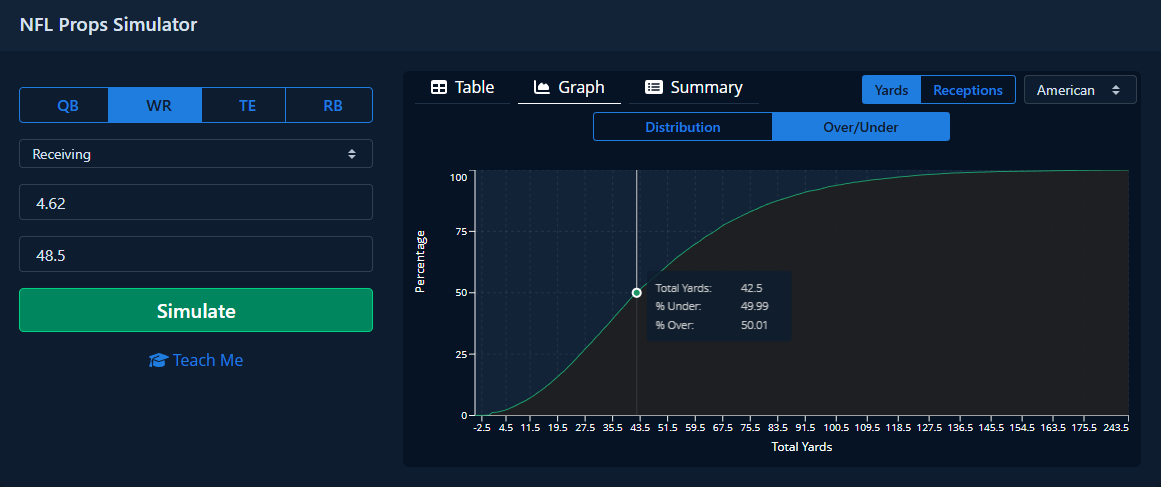Select the WR position
This screenshot has height=487, width=1161.
(157, 105)
